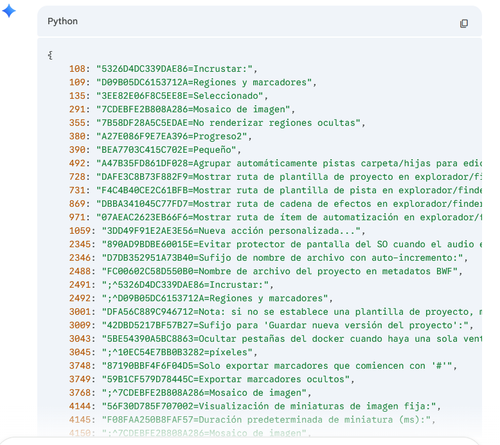
Task: Click the 'Pequeño' string on line 390
Action: [168, 150]
